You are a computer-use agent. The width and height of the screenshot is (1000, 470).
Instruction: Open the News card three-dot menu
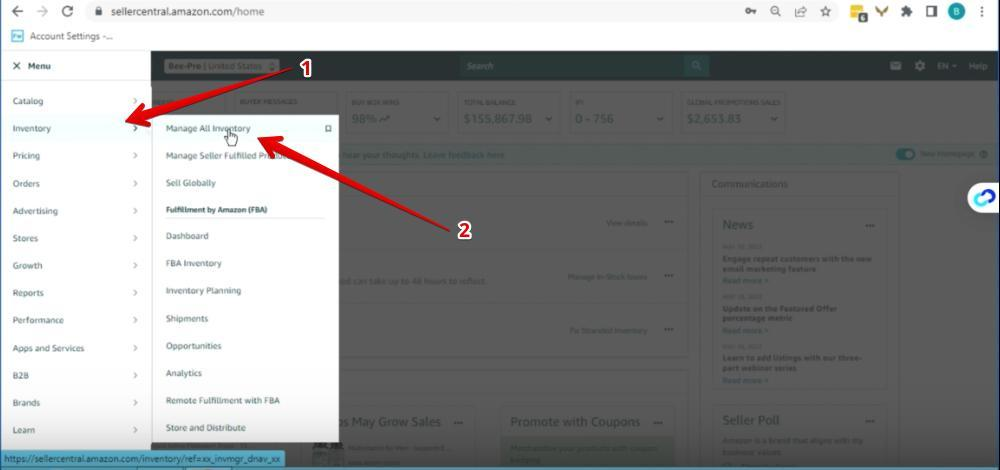point(870,225)
